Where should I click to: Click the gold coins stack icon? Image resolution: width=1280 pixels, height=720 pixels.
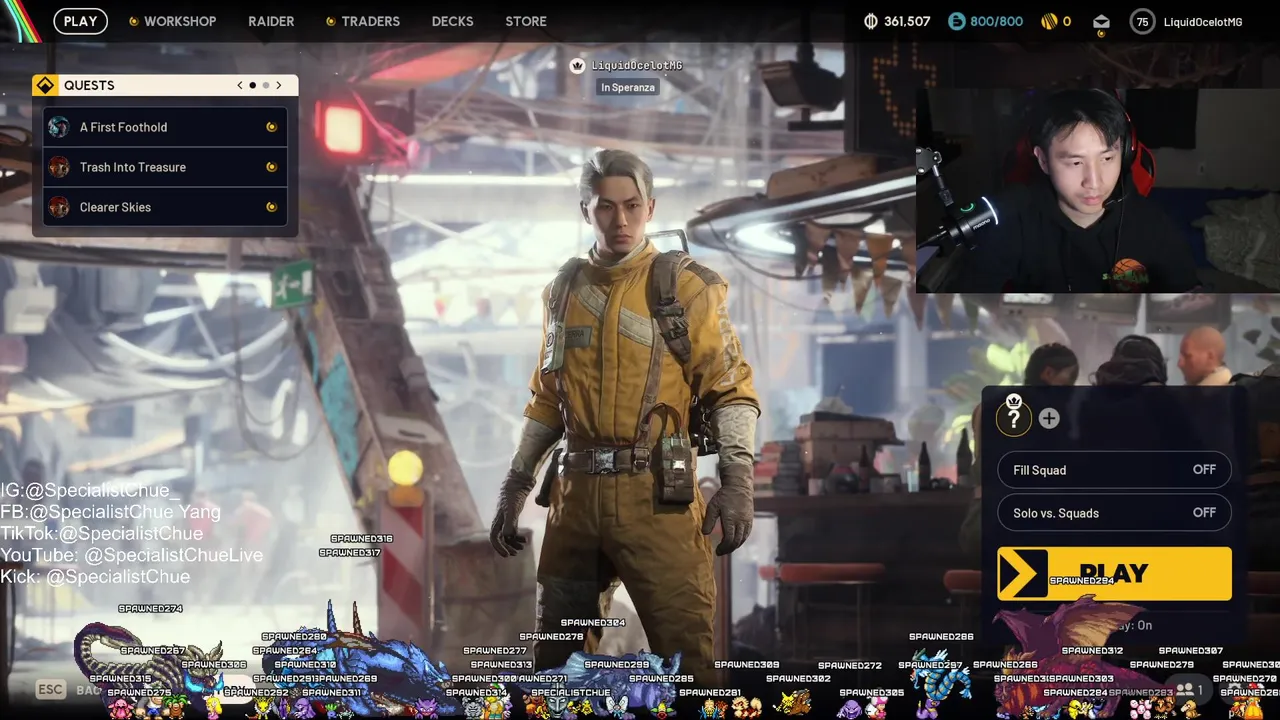tap(1049, 21)
